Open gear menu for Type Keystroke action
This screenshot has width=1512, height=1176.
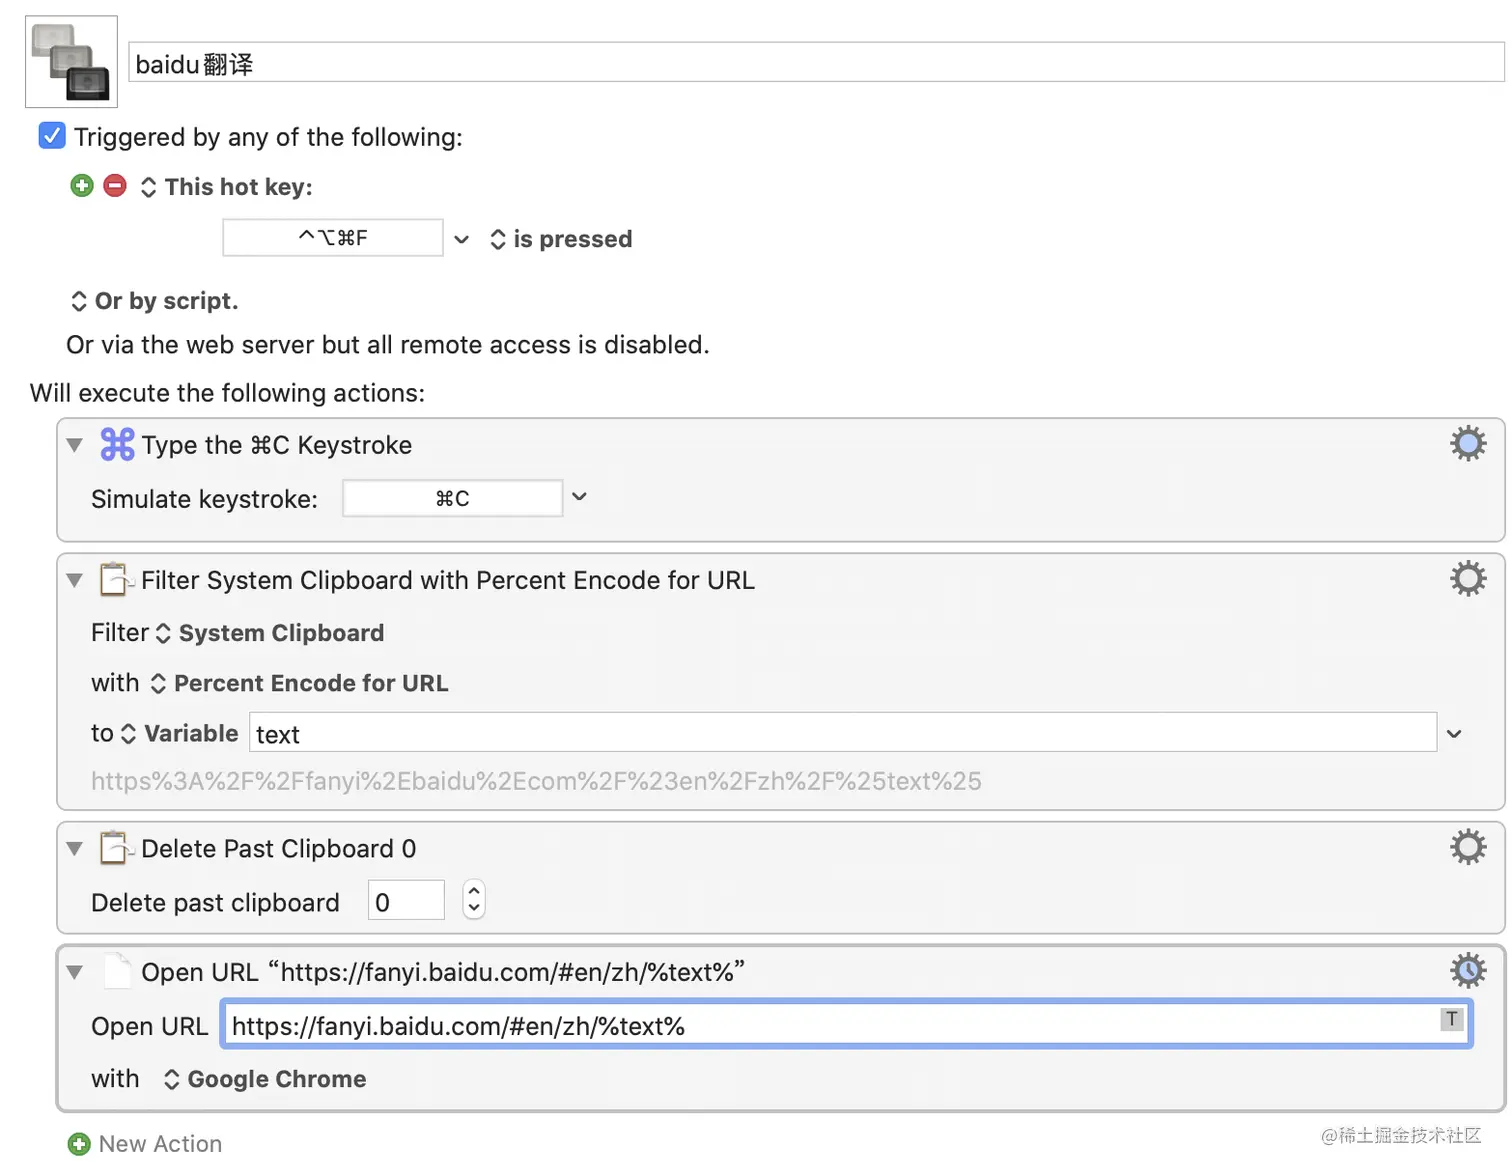(x=1468, y=443)
